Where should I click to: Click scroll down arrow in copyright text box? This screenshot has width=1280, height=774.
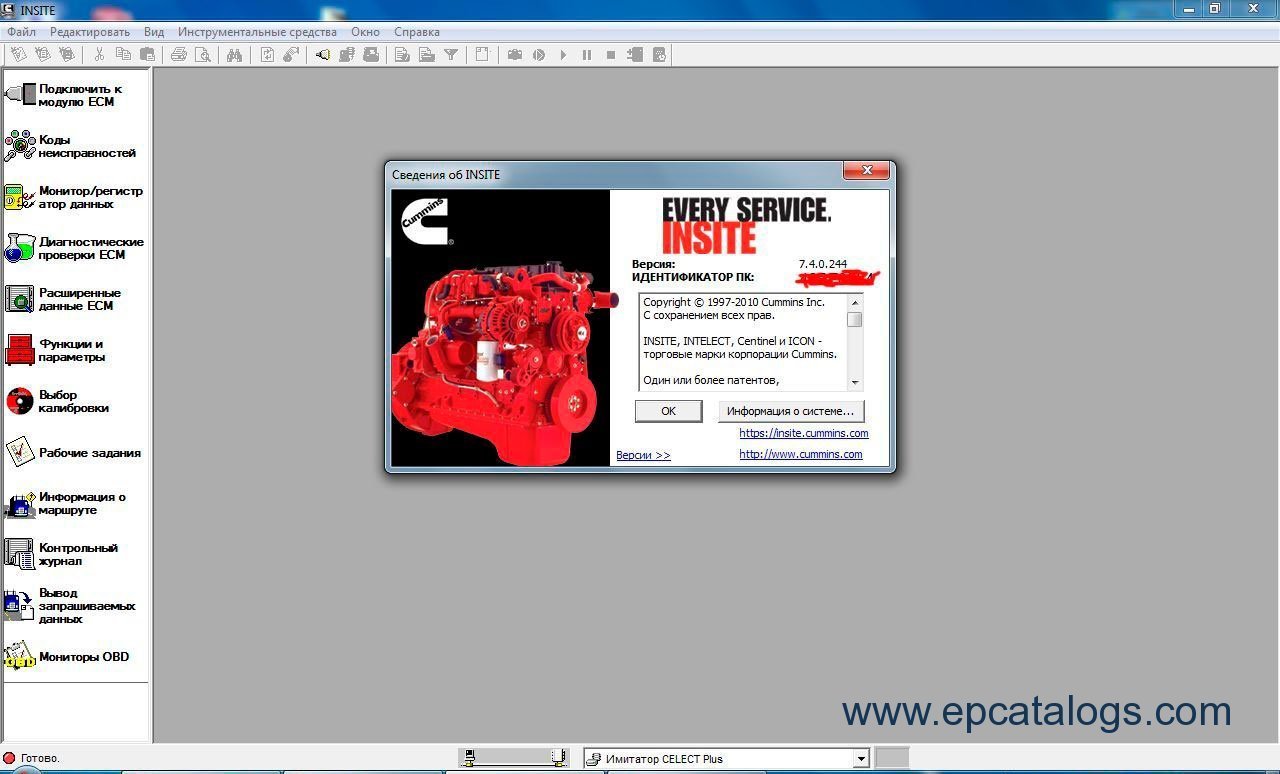point(854,382)
